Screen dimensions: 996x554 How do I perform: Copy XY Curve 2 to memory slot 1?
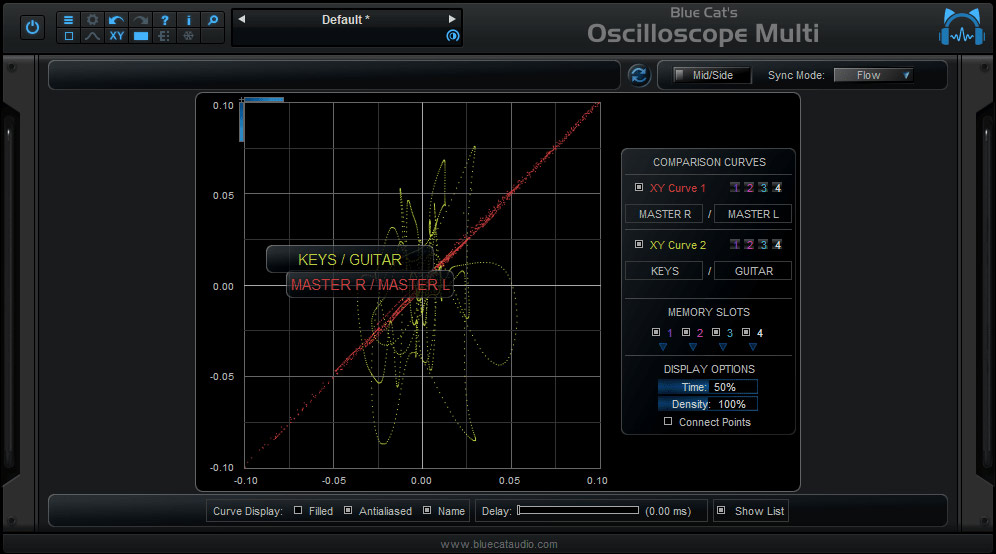(x=735, y=245)
